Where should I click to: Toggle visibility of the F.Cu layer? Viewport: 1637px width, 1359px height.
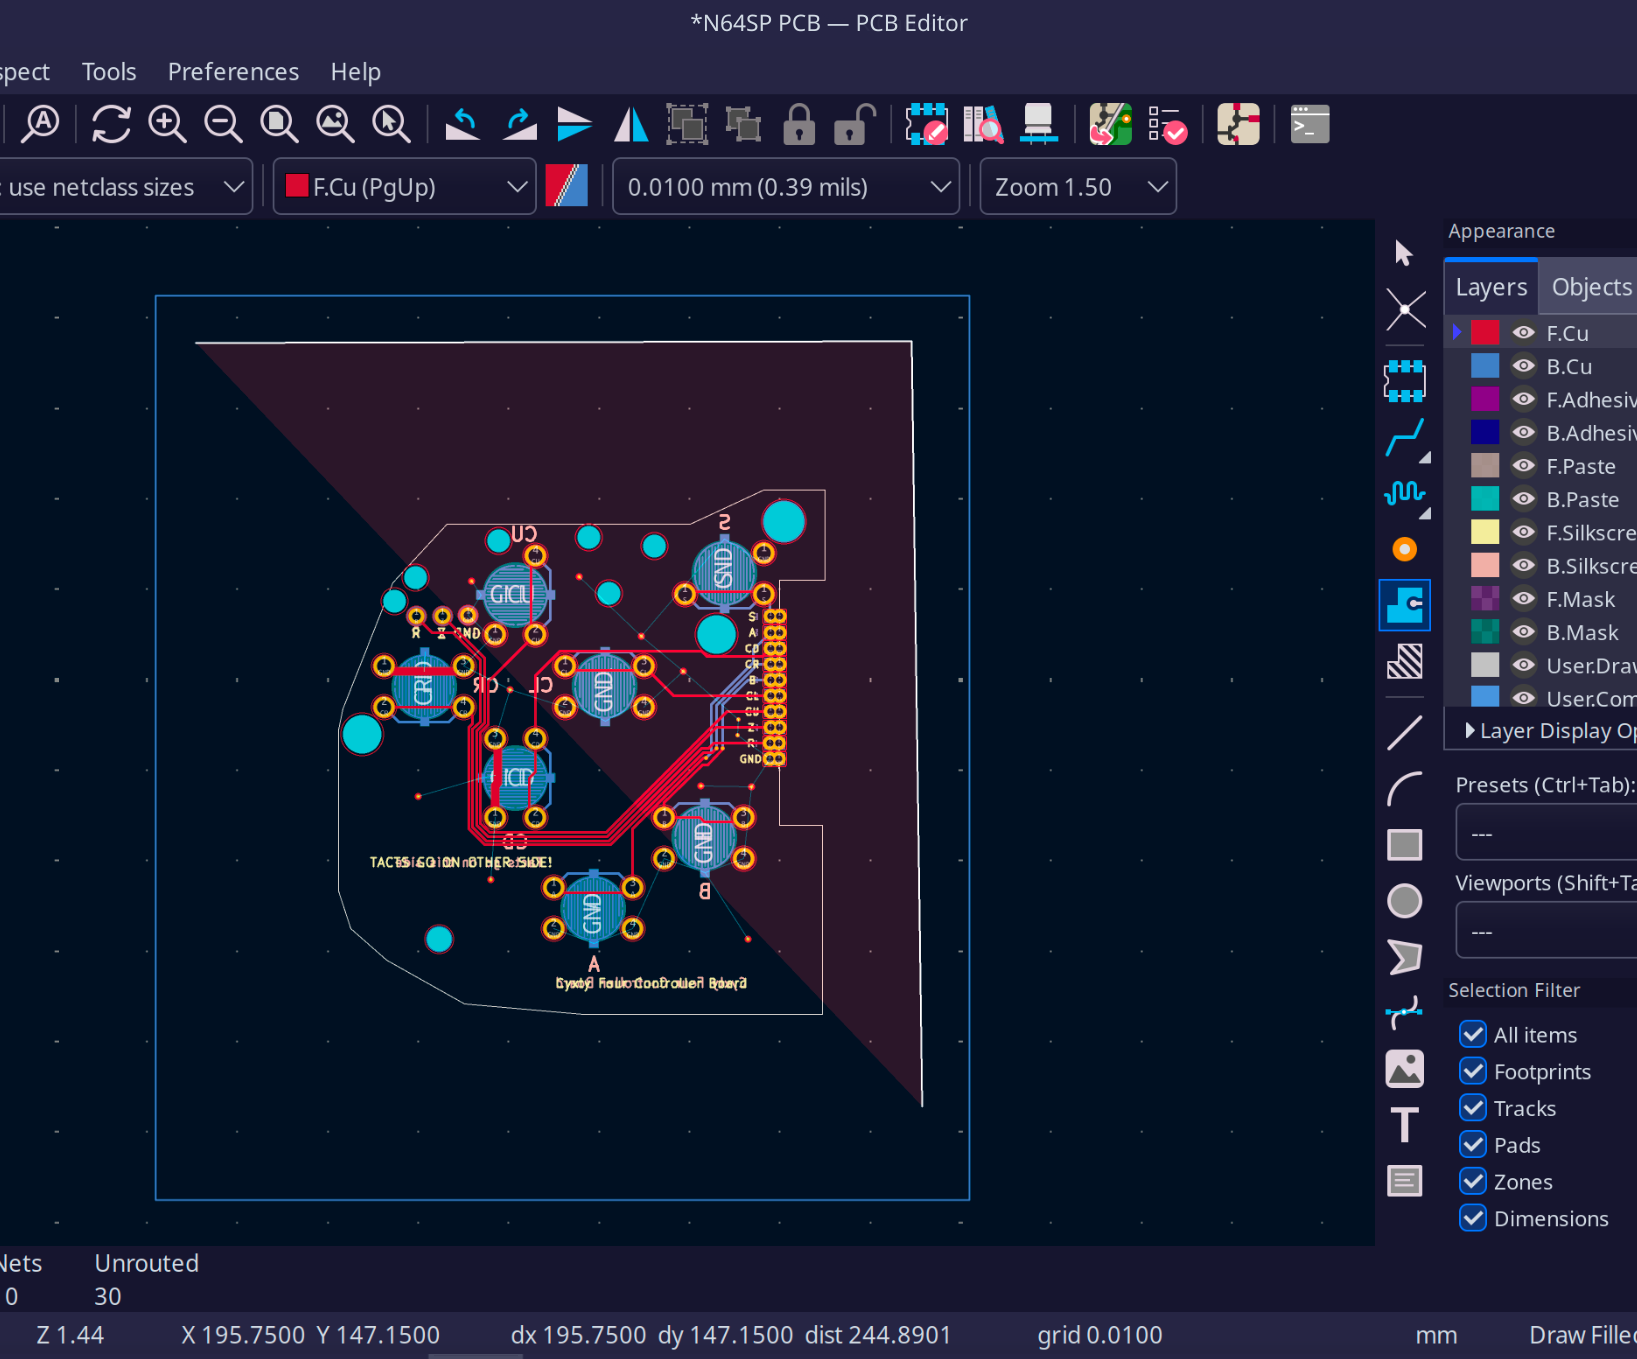point(1523,333)
